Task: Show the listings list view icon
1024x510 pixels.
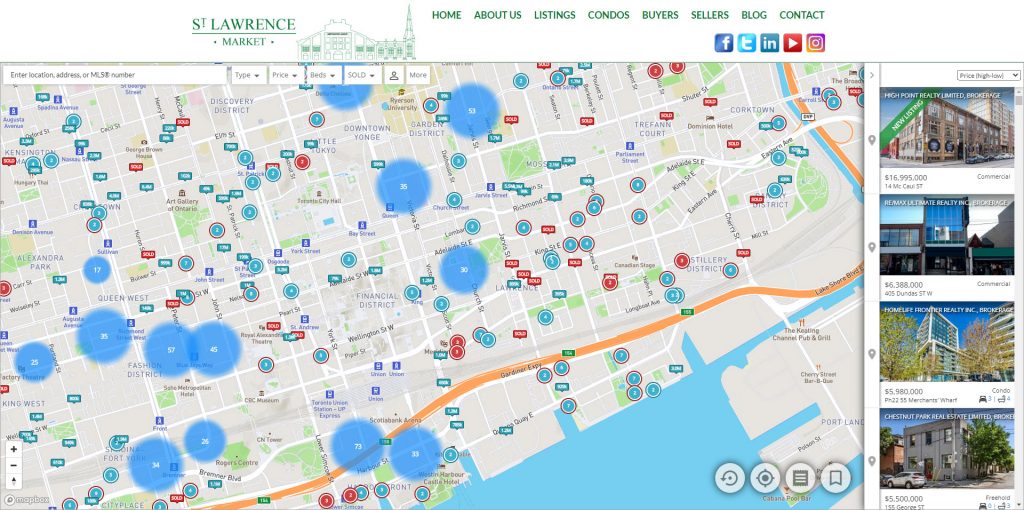Action: pyautogui.click(x=800, y=478)
